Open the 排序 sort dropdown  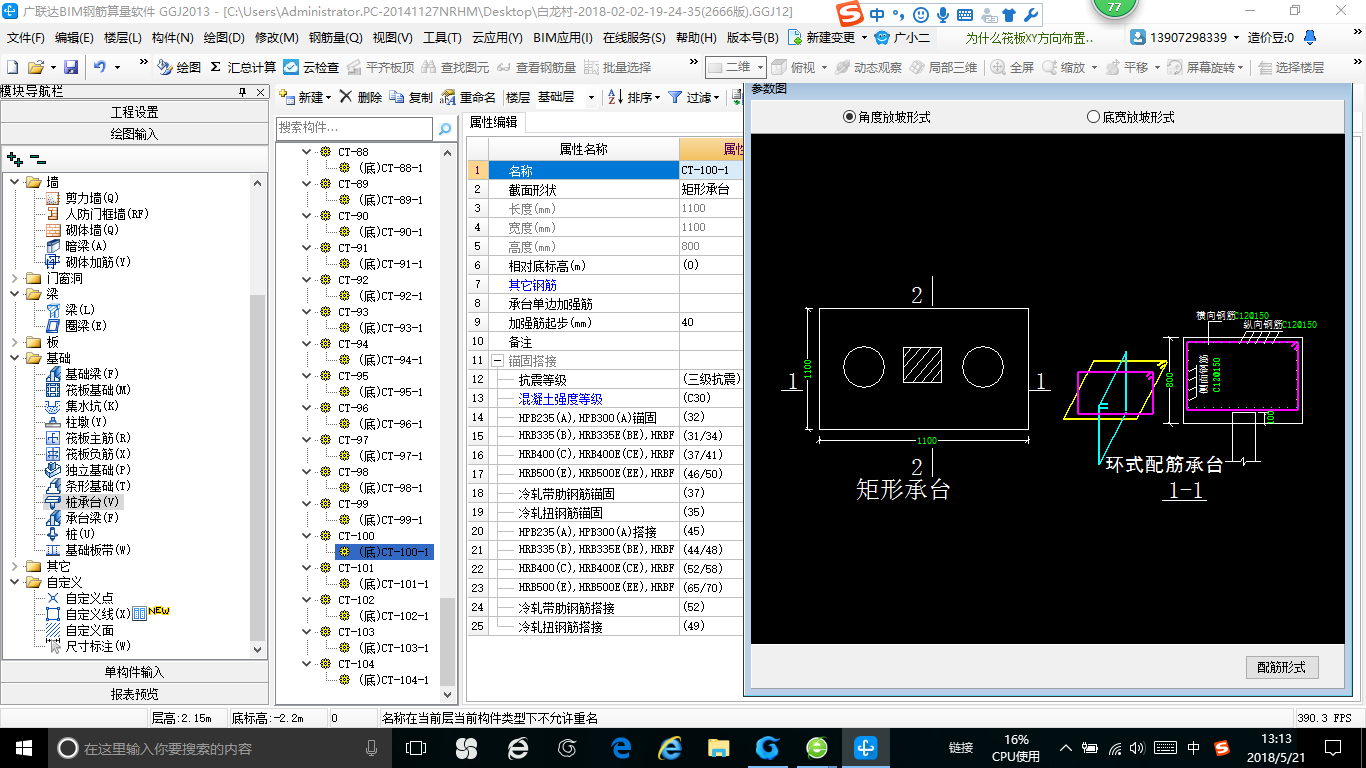click(x=634, y=97)
